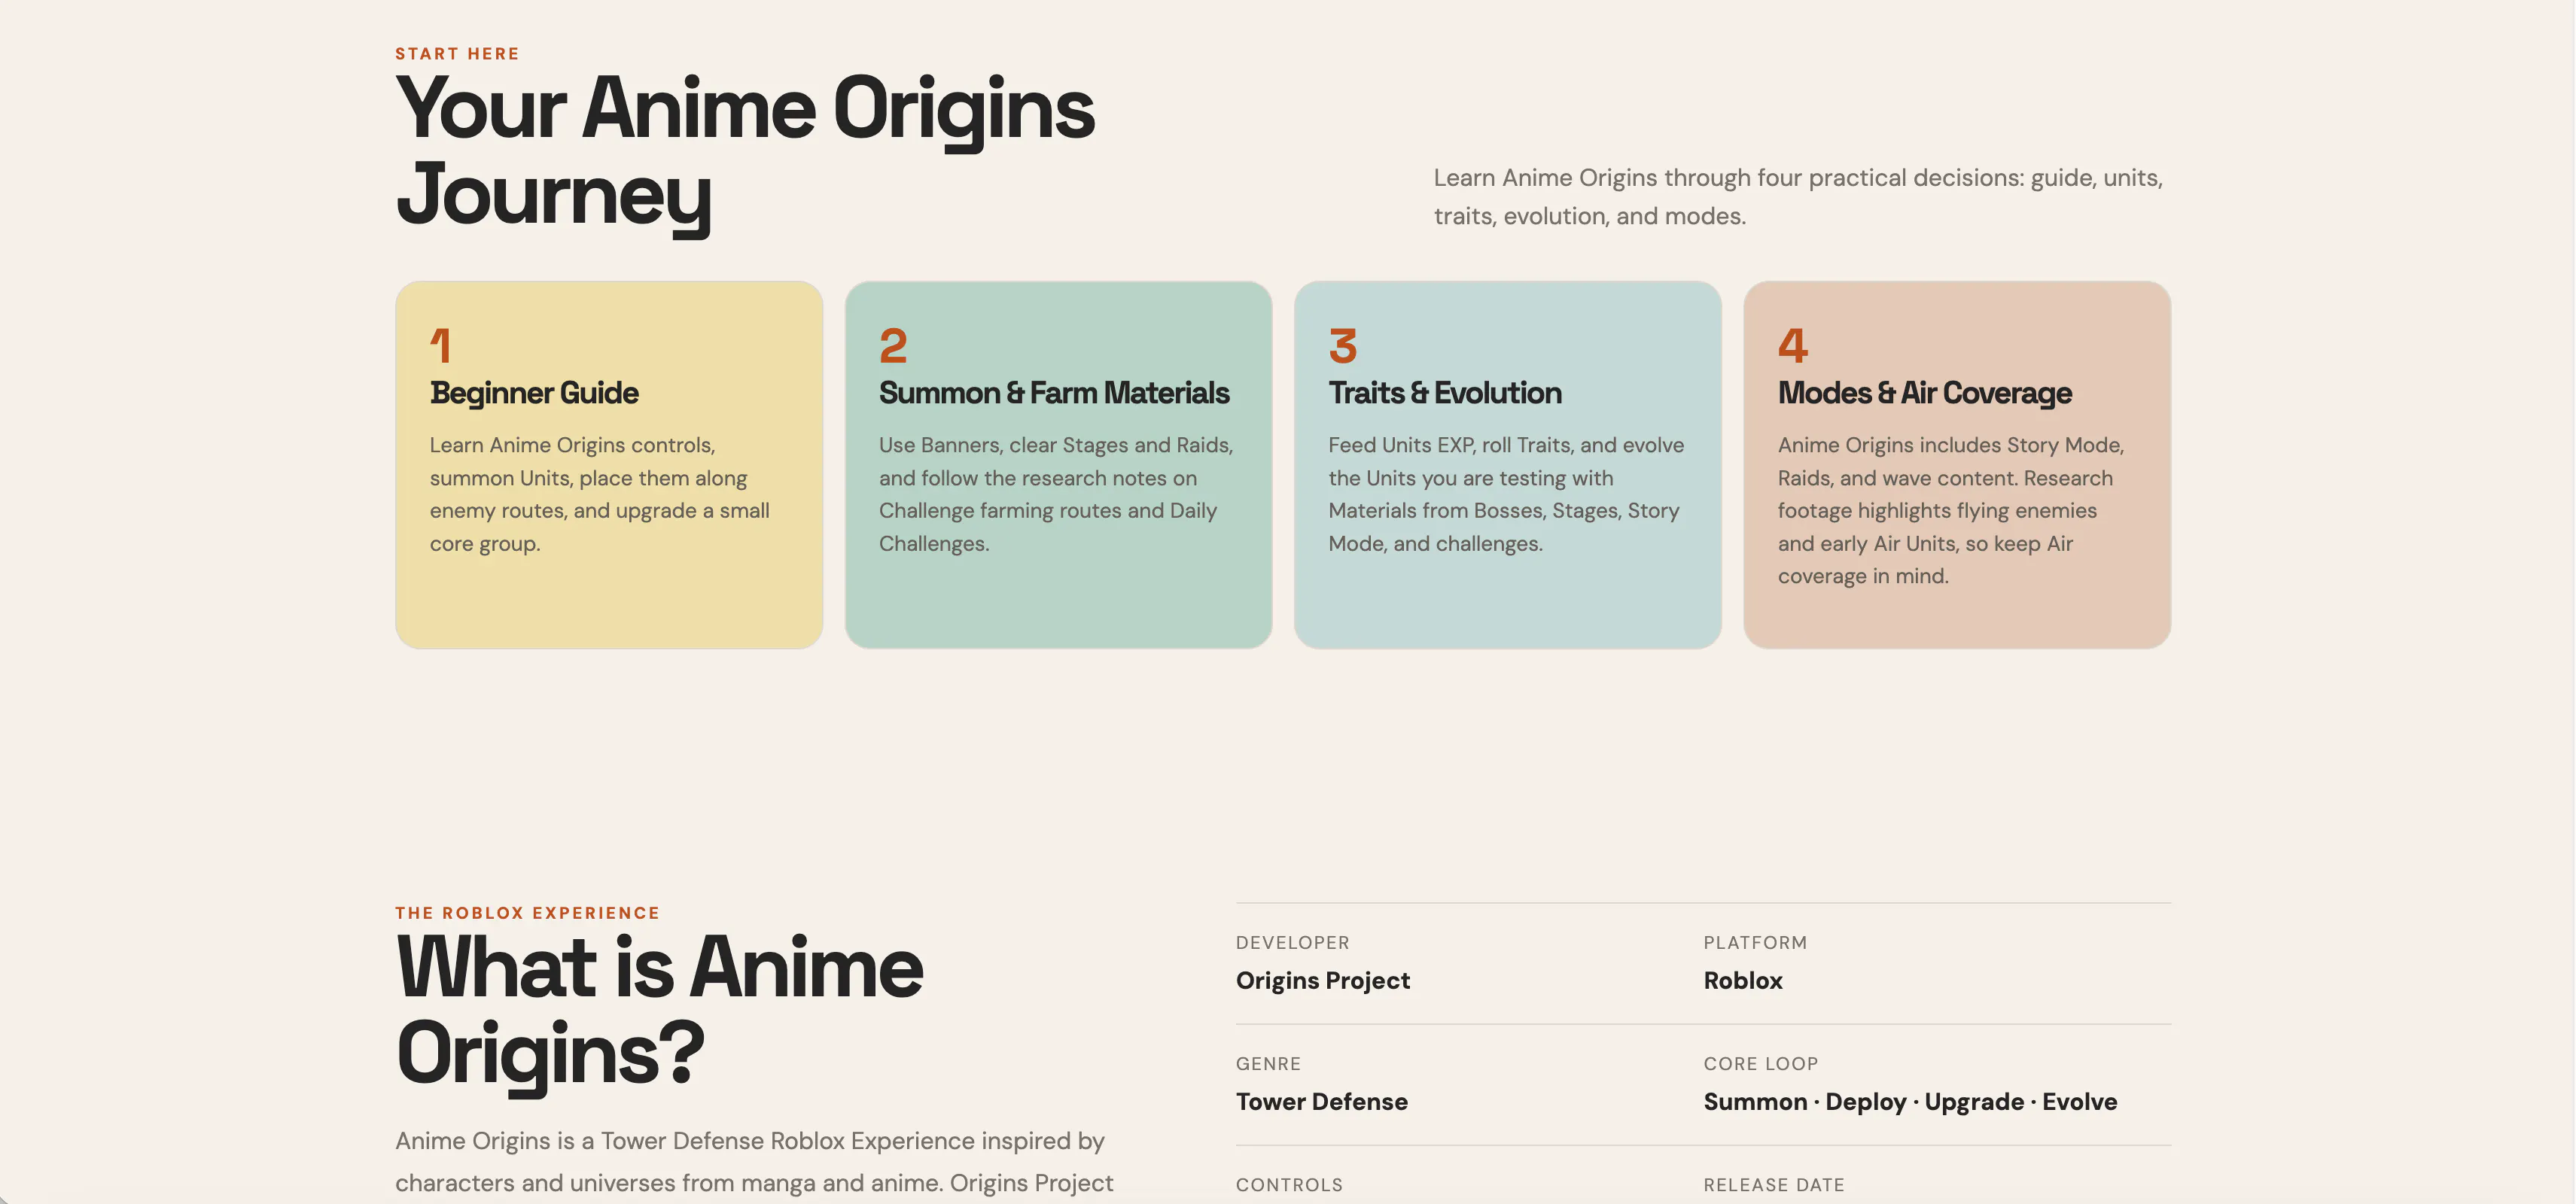Click the 'CORE LOOP' label
The height and width of the screenshot is (1204, 2576).
click(1760, 1064)
